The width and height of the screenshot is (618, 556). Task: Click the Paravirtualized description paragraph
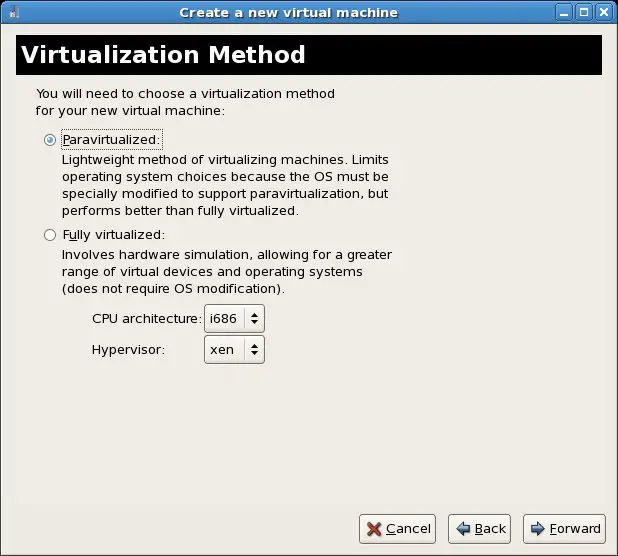pos(224,185)
